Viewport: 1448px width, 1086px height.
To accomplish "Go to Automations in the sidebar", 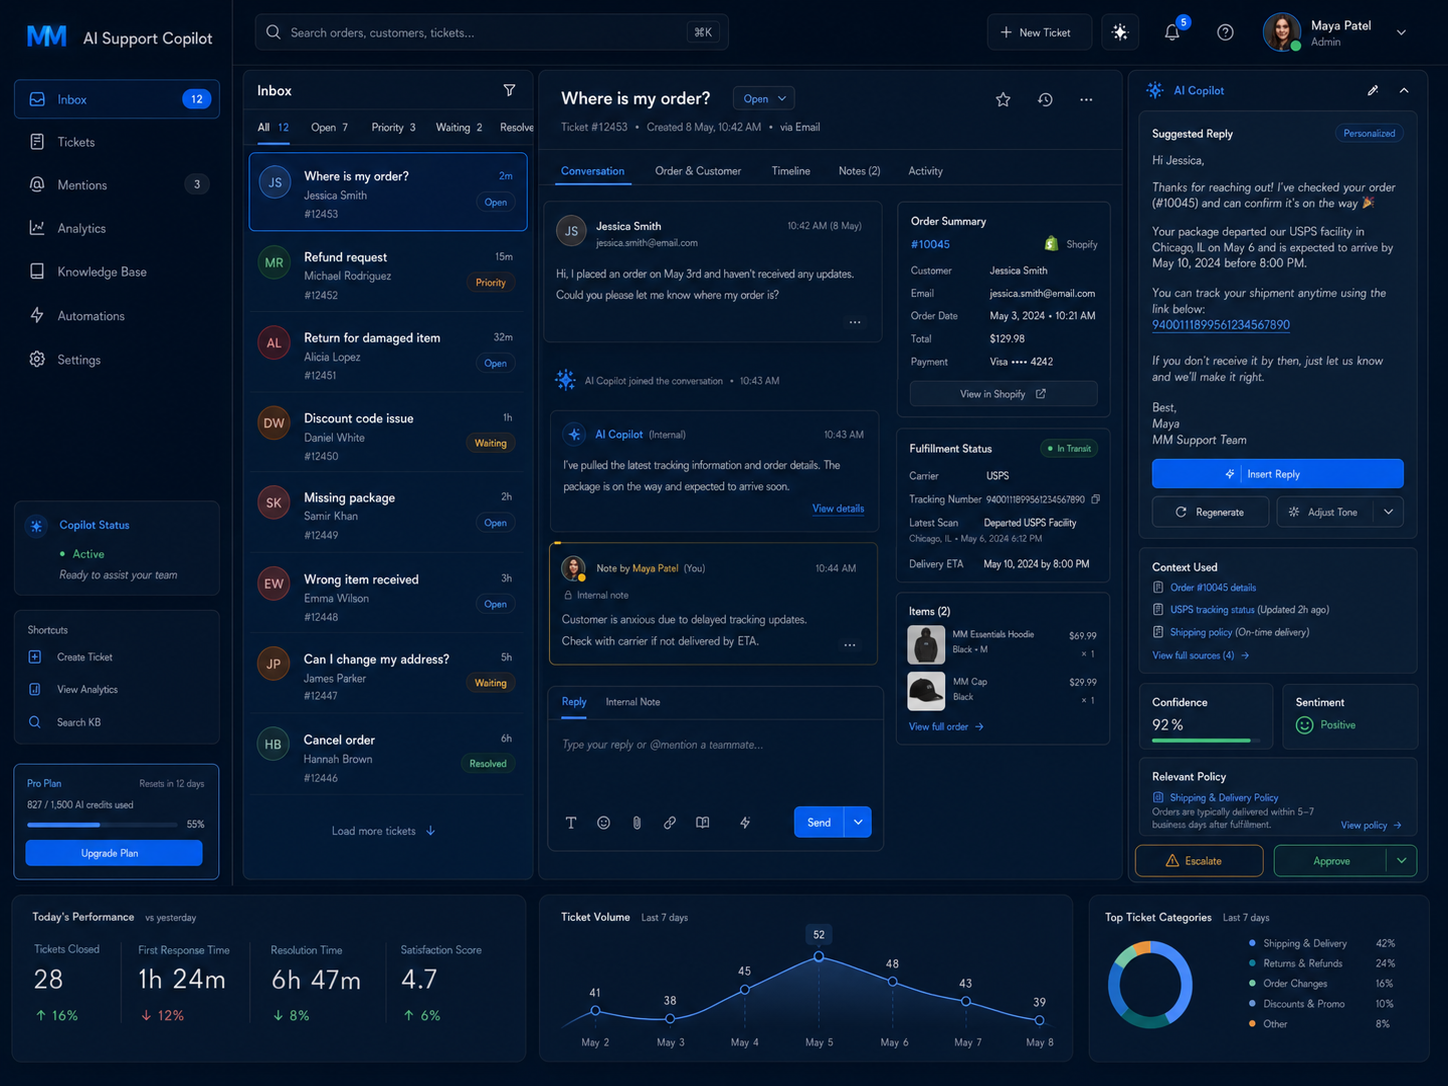I will pos(117,316).
